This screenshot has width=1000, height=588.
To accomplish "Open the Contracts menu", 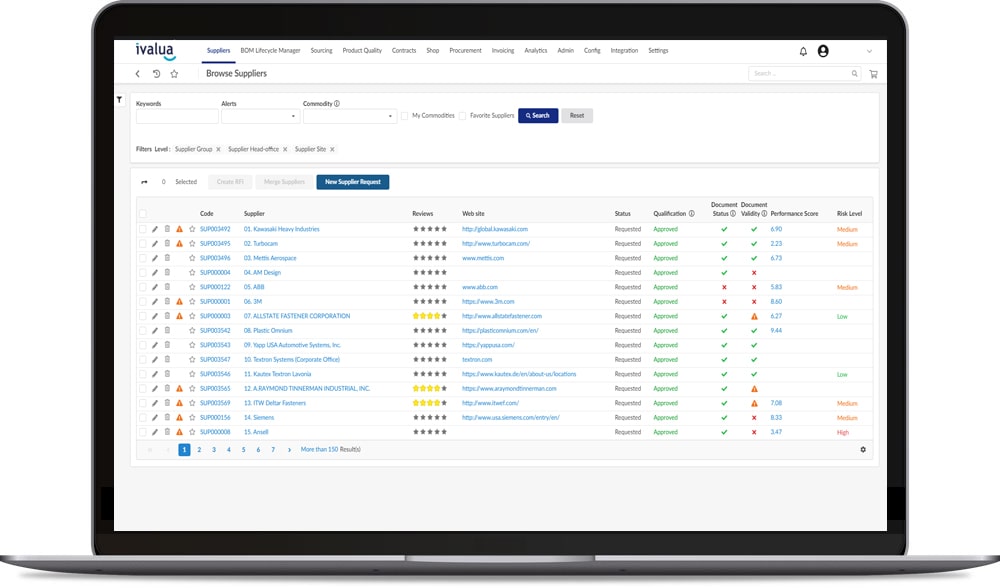I will 404,50.
